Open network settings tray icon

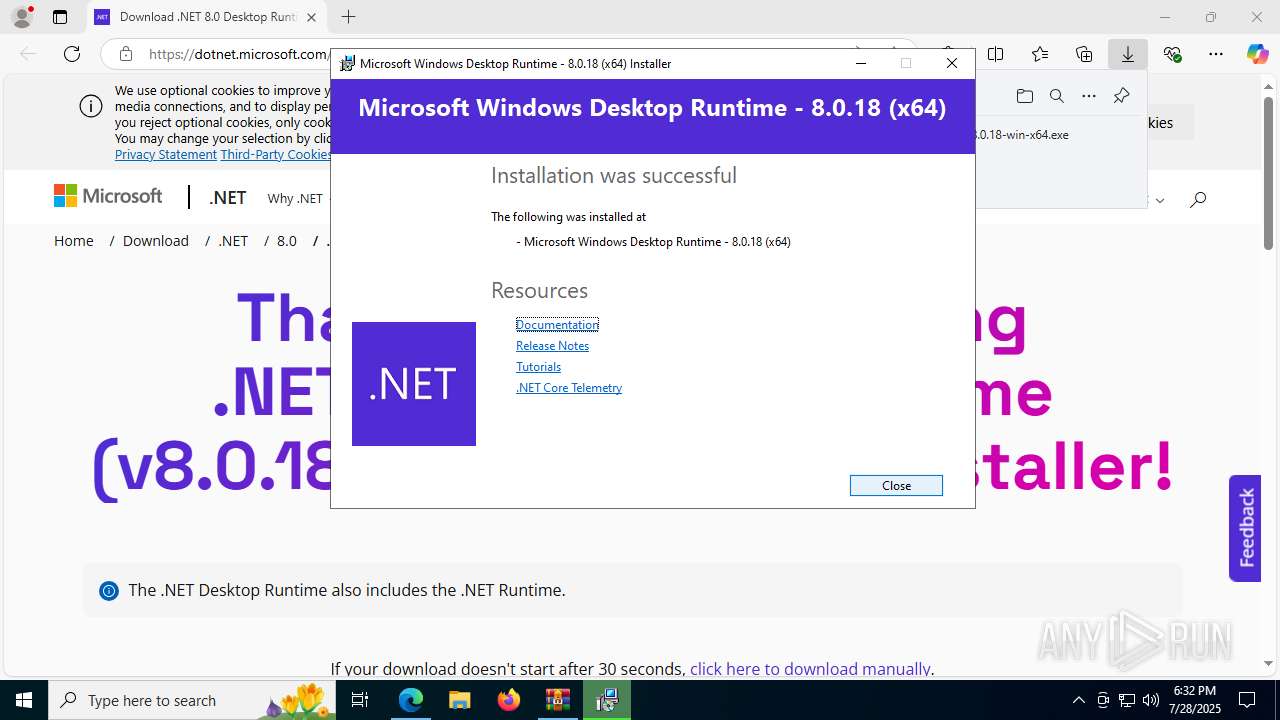tap(1127, 700)
